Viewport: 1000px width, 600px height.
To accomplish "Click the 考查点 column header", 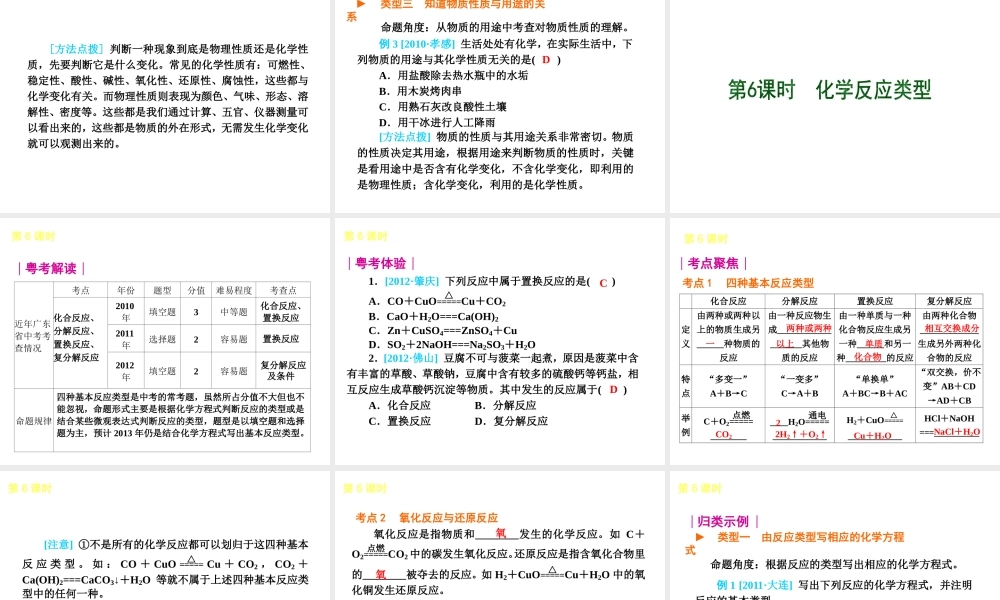I will 283,290.
